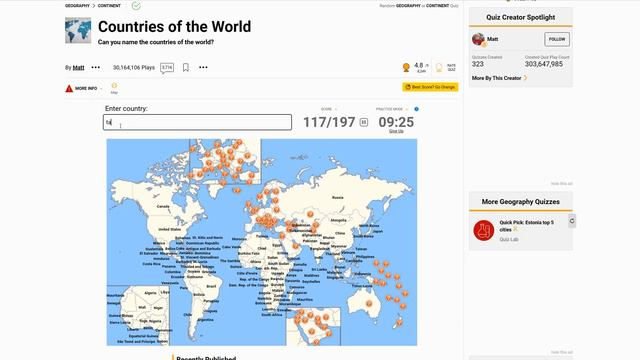Expand the MORE INFO section
The height and width of the screenshot is (360, 640).
click(86, 89)
